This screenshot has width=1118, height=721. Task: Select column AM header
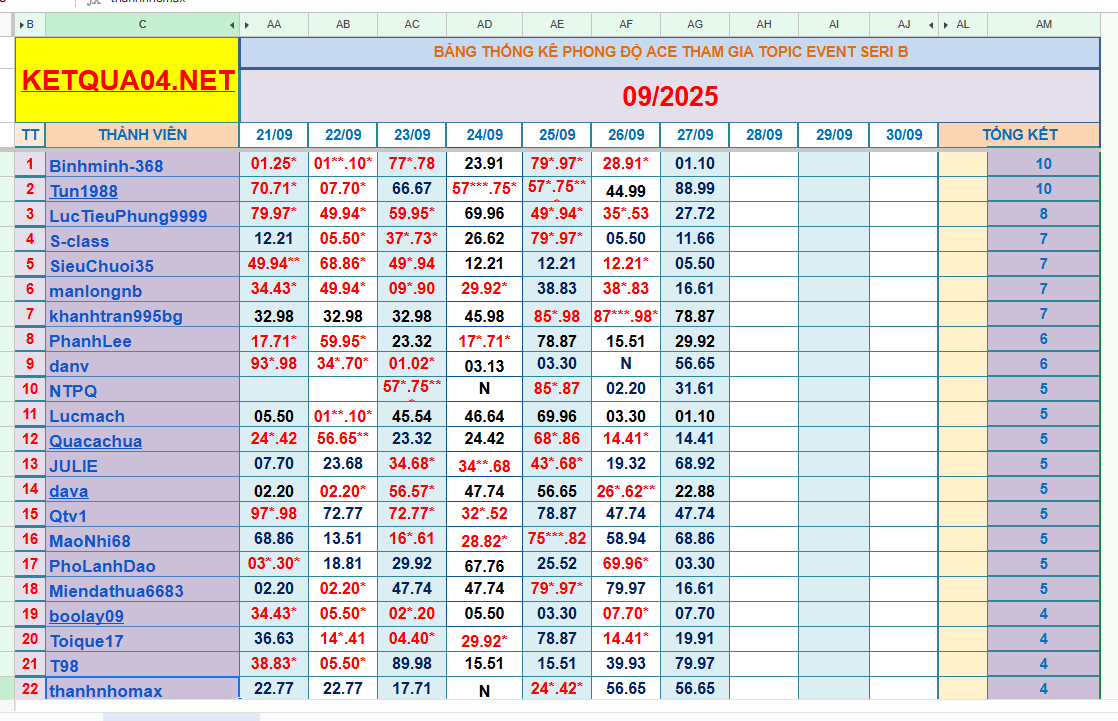coord(1043,24)
